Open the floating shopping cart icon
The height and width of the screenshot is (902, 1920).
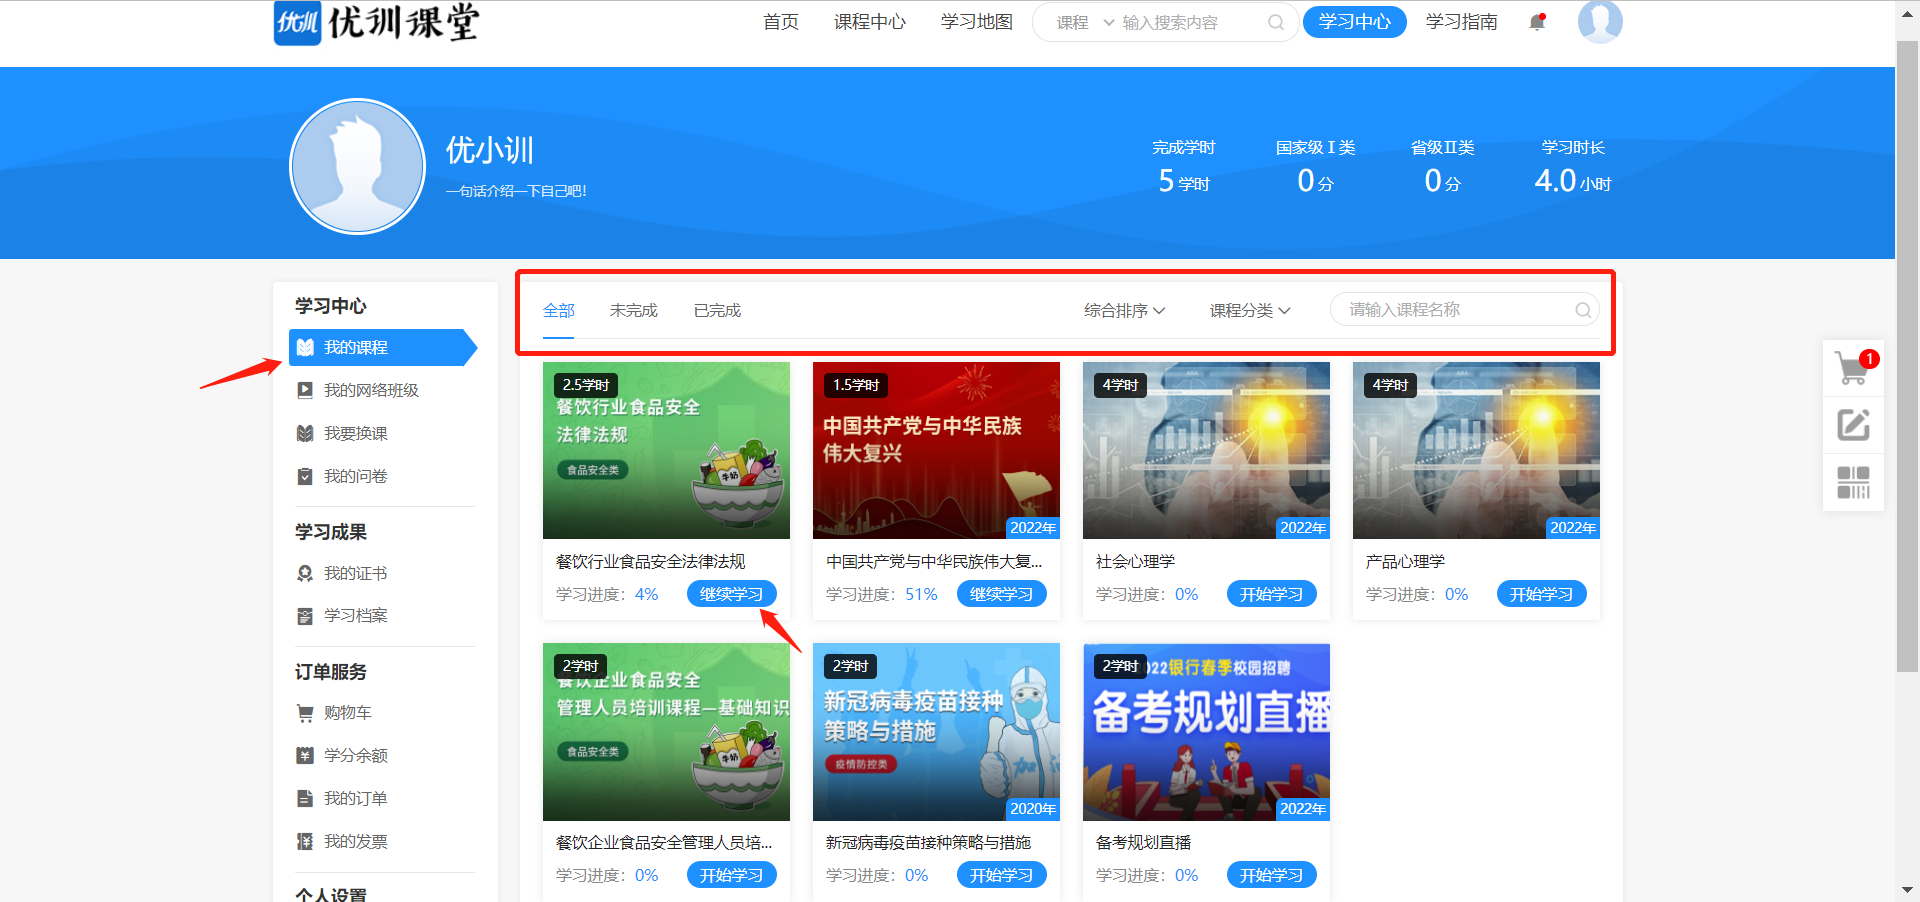(1852, 368)
